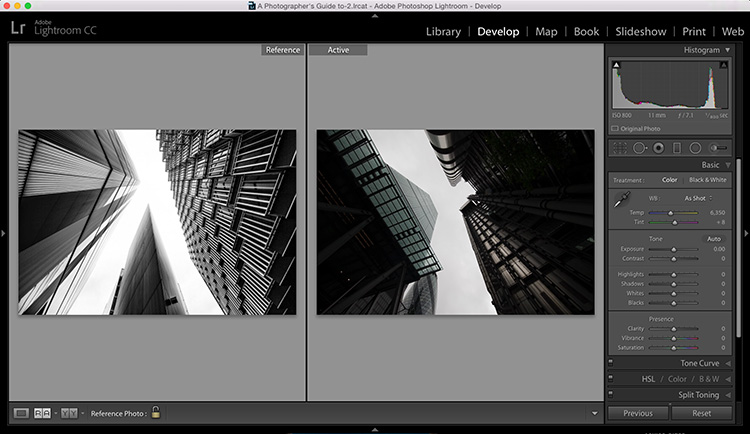750x434 pixels.
Task: Click the Reset button
Action: click(702, 413)
